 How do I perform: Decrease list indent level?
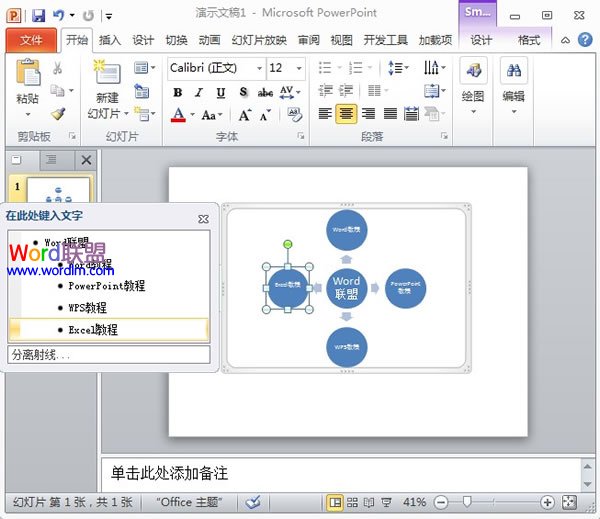tap(326, 91)
